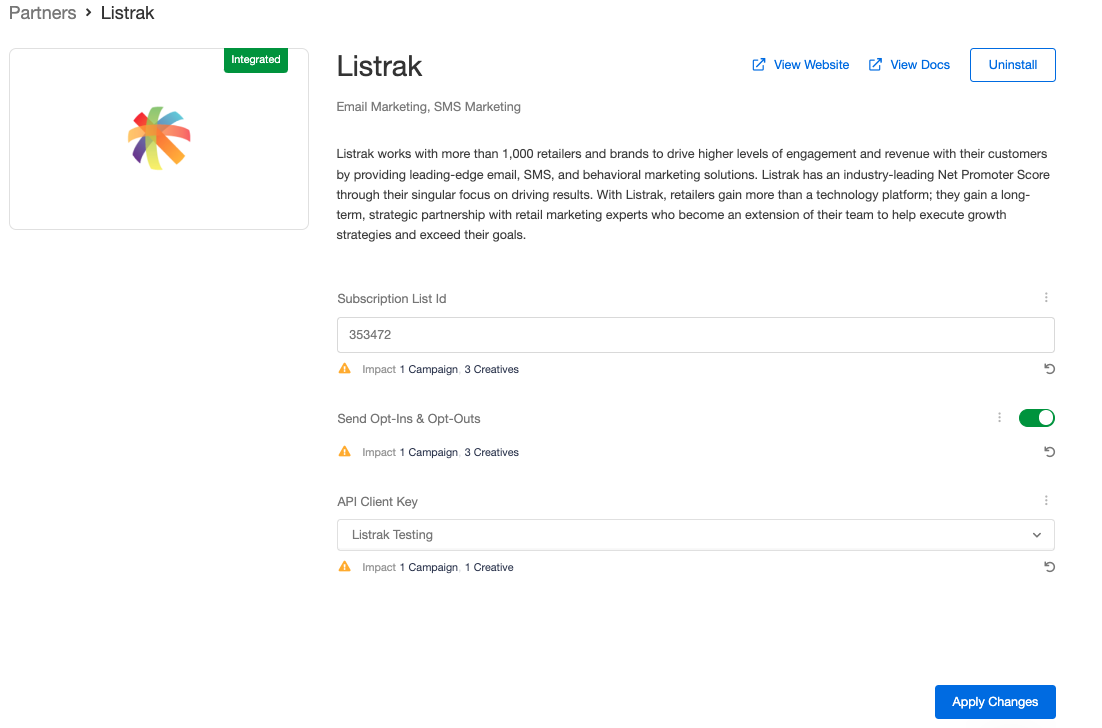Click the Uninstall button
Screen dimensions: 1102x728
[x=1013, y=65]
